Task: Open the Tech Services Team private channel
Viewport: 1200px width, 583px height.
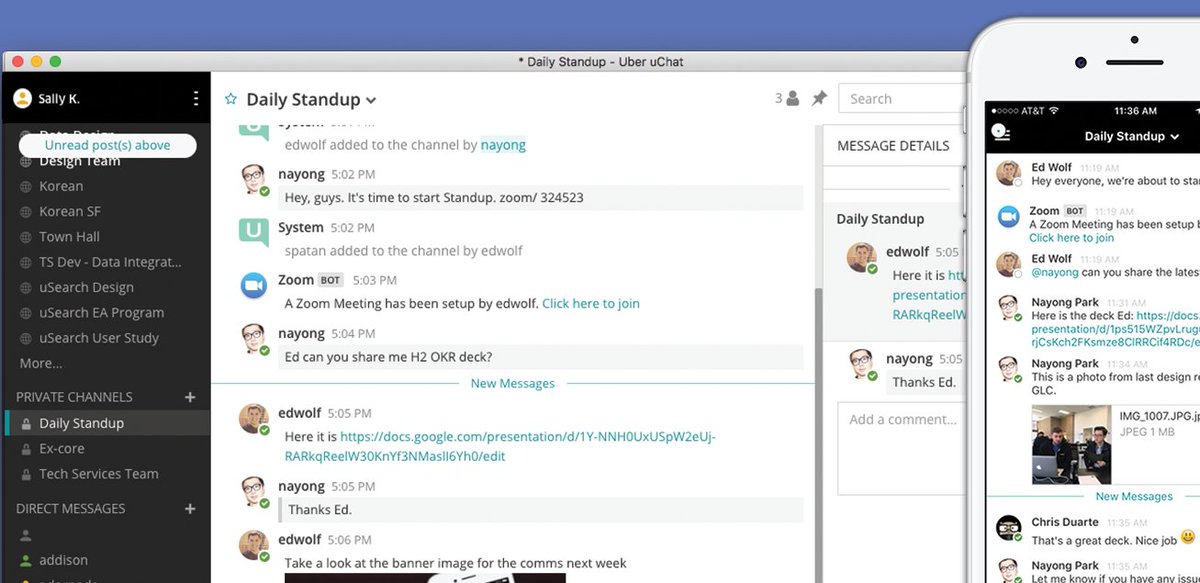Action: pyautogui.click(x=98, y=474)
